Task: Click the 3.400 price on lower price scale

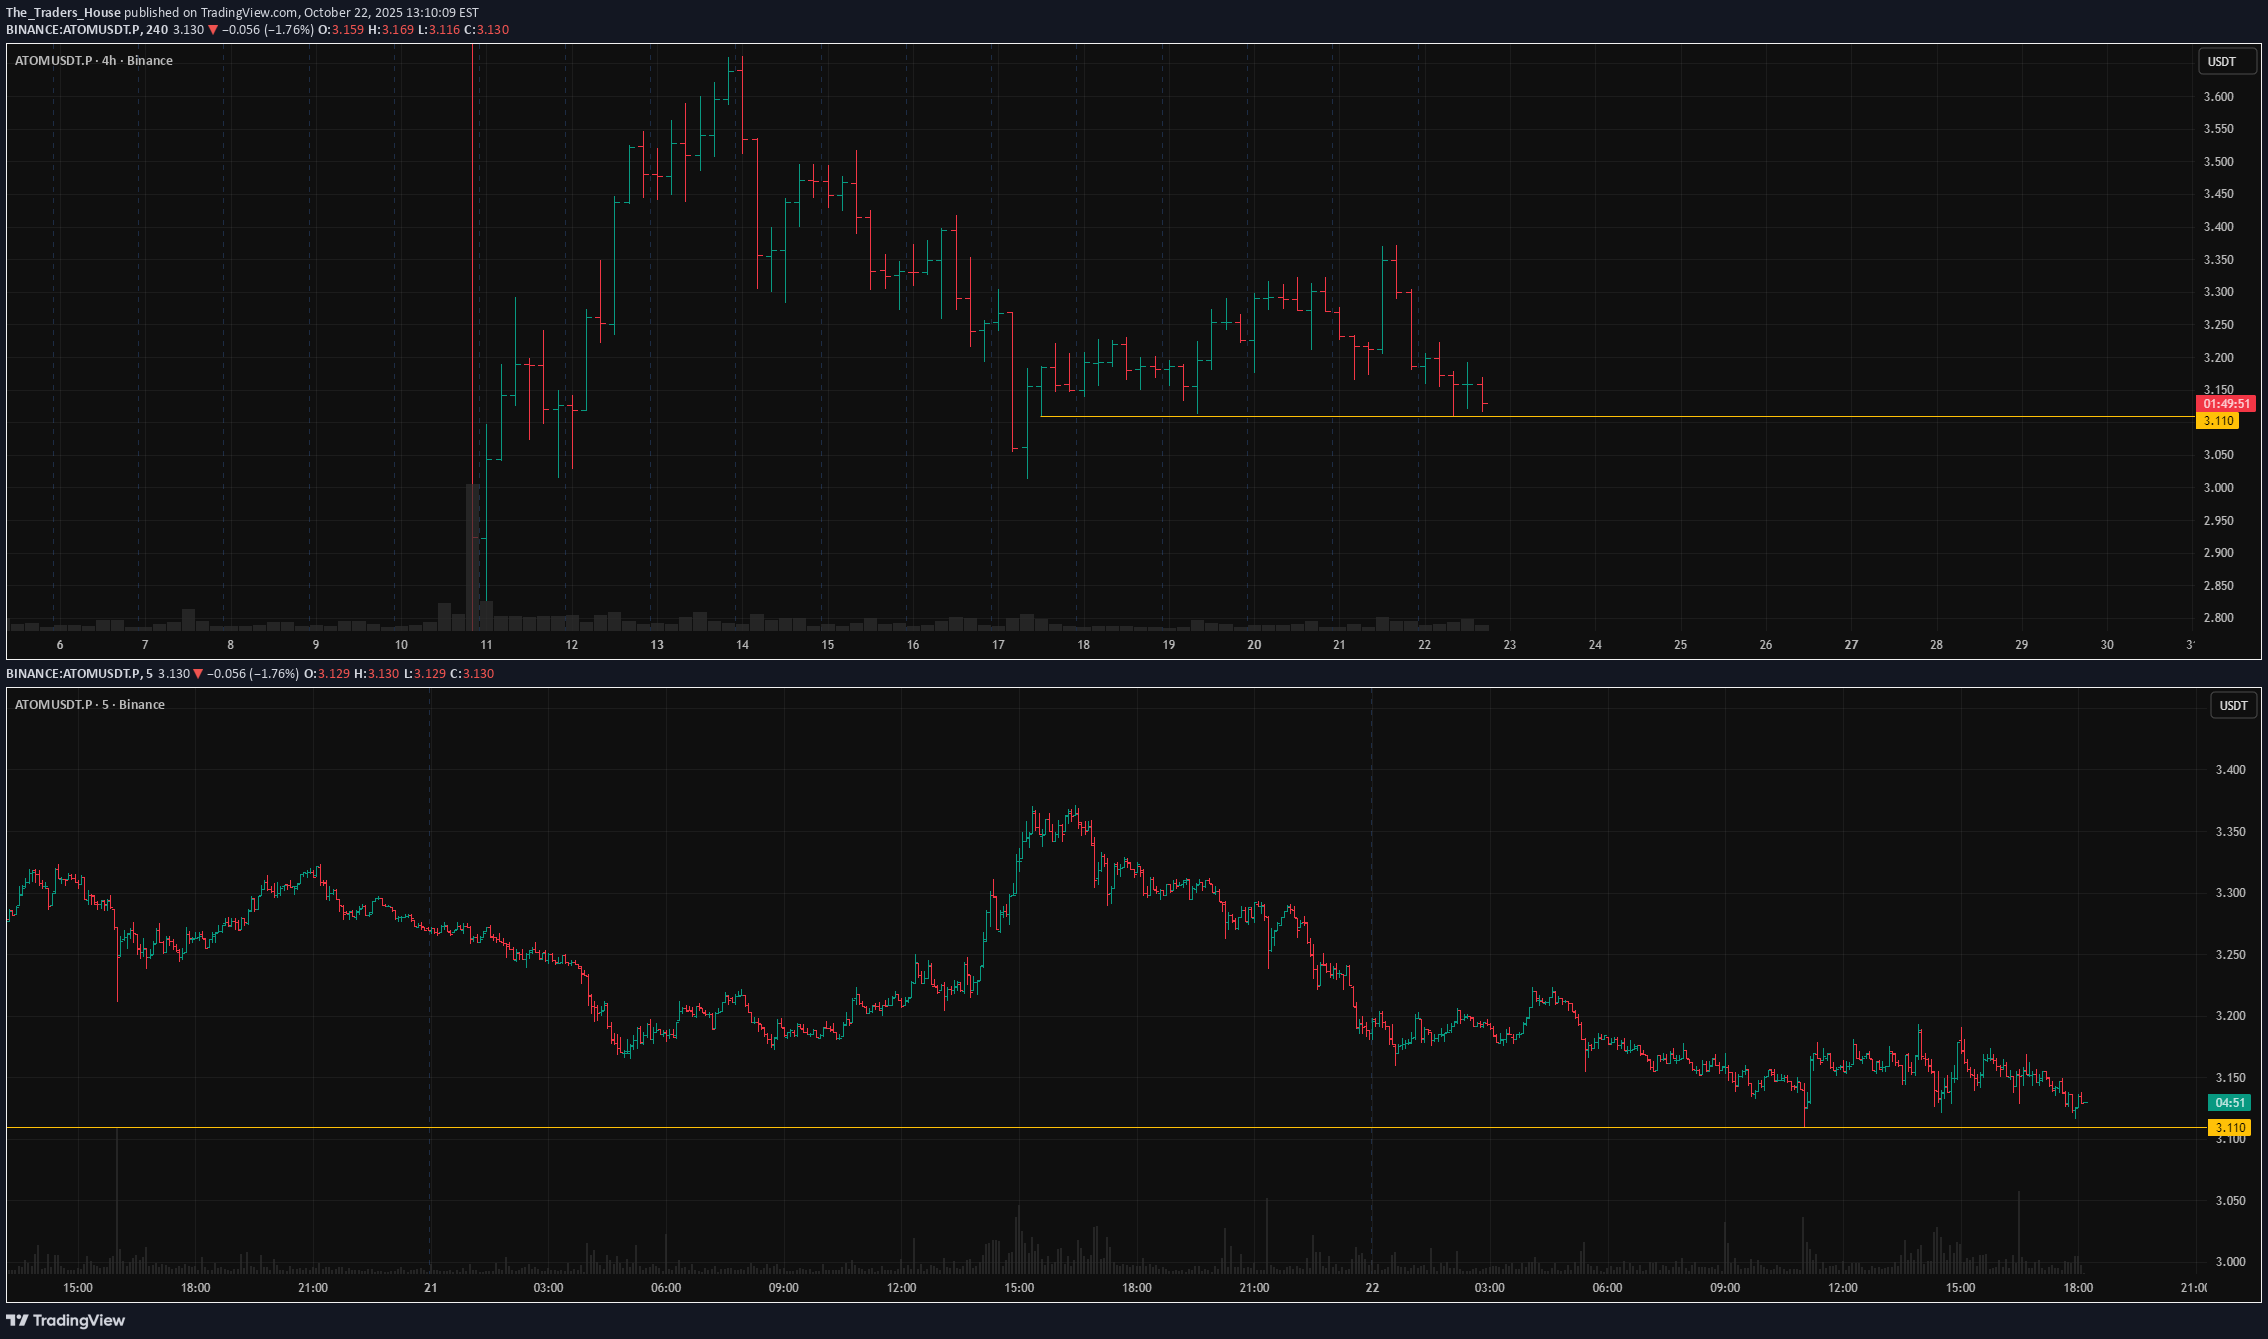Action: tap(2230, 770)
